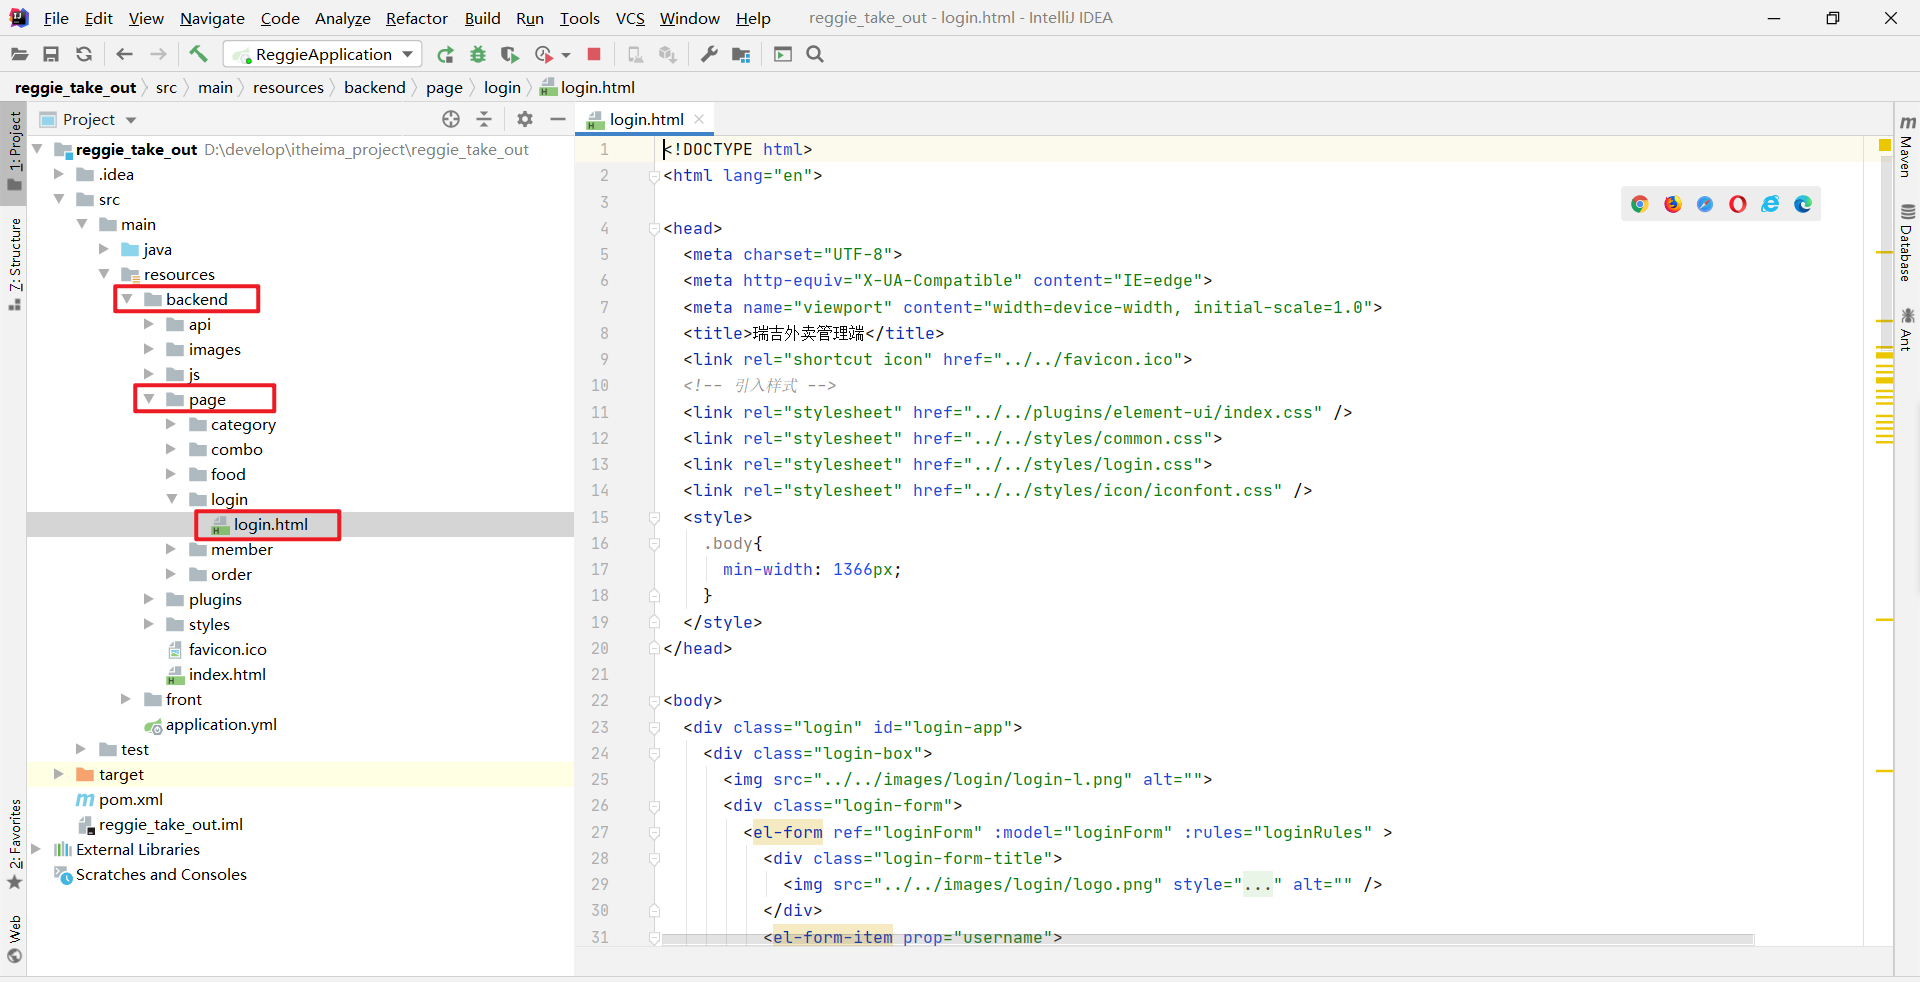Open Project view selector dropdown
Screen dimensions: 1920x982
pos(131,120)
